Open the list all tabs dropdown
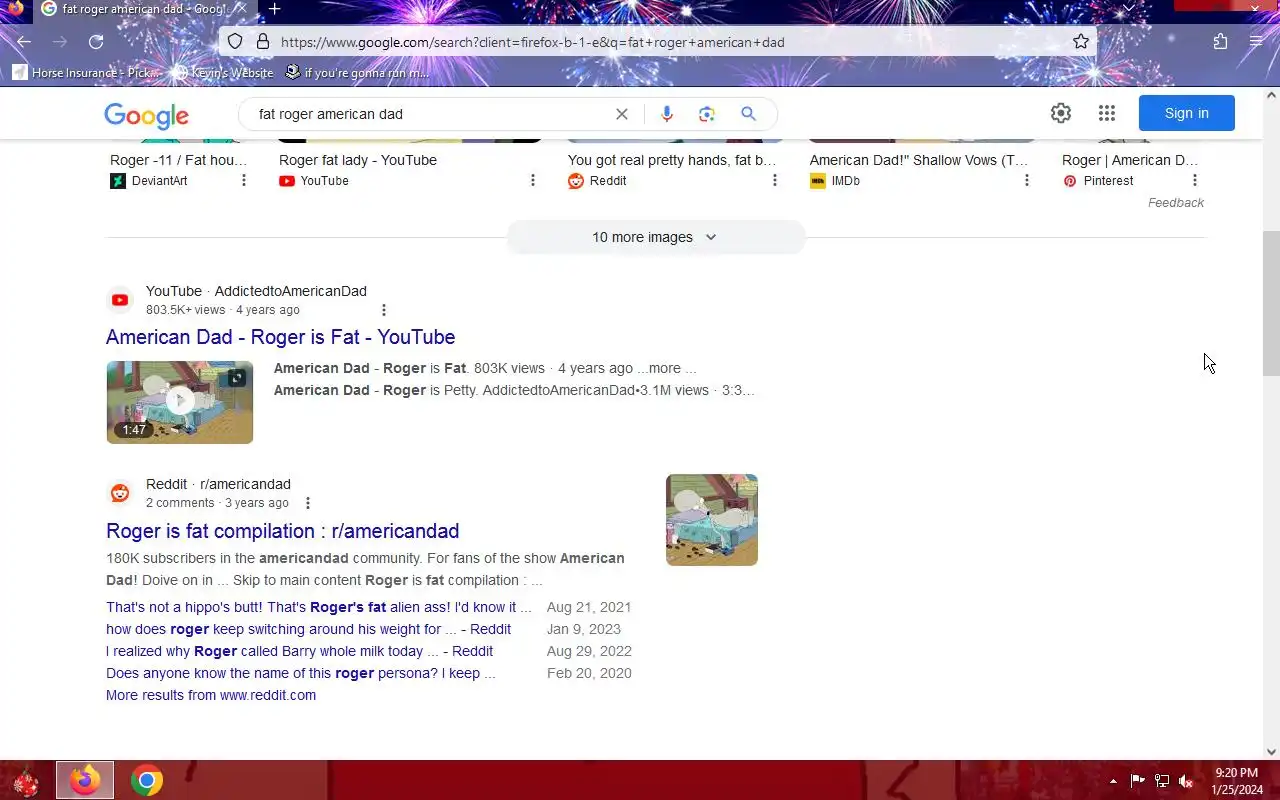The image size is (1280, 800). (1129, 8)
